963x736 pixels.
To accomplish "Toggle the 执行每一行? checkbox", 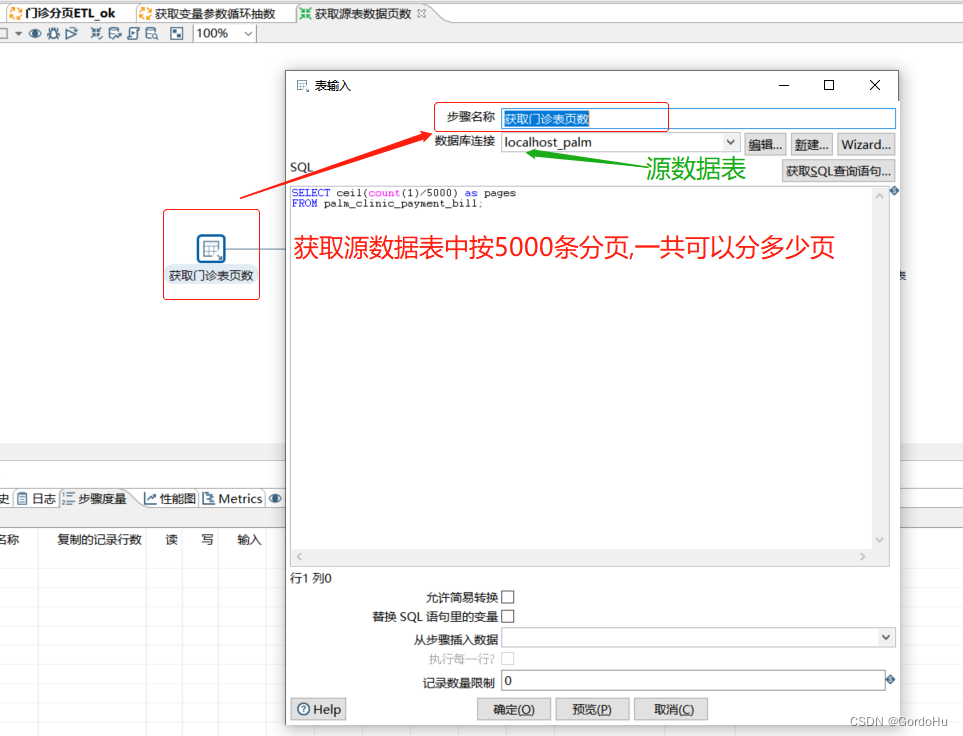I will [x=508, y=659].
